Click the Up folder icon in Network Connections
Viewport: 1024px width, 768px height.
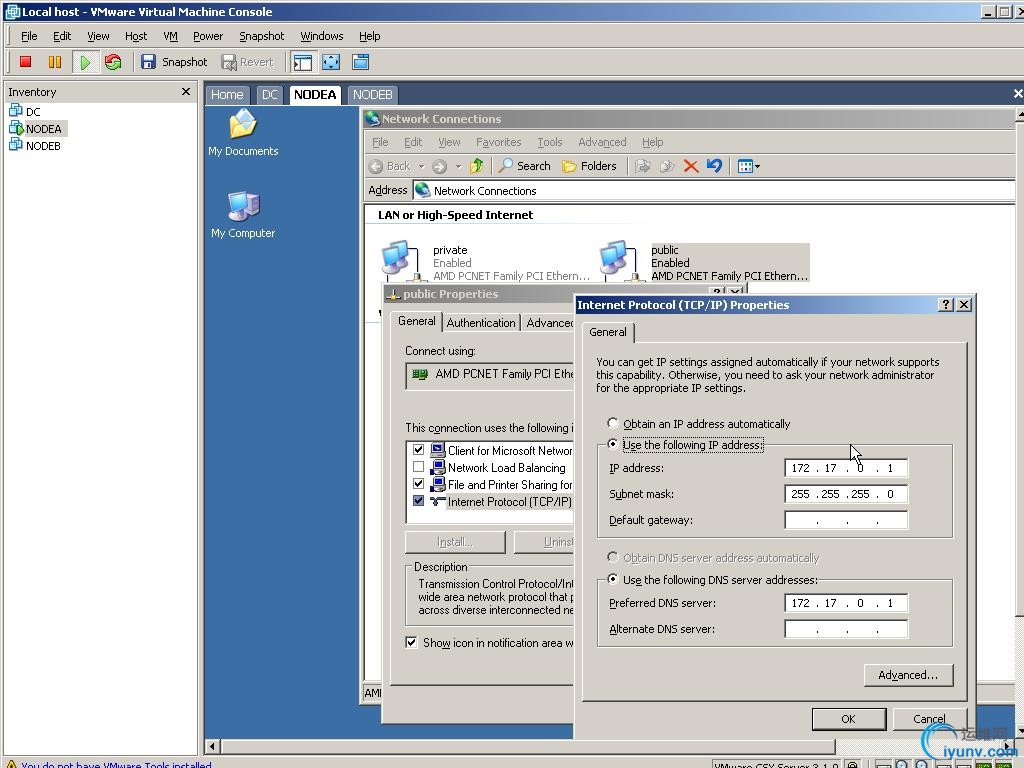coord(477,166)
